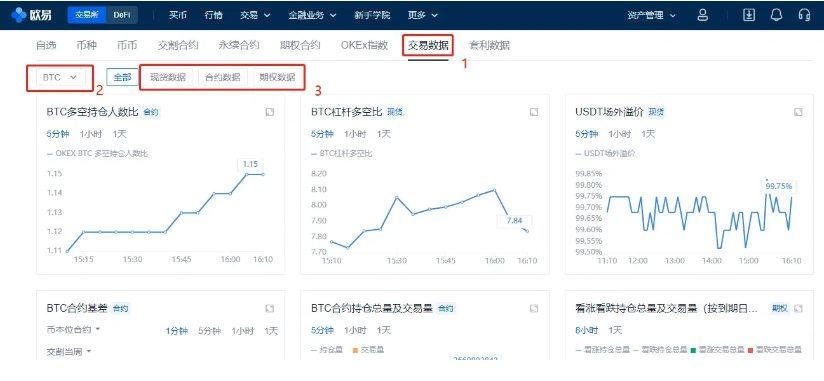Open the app download icon

click(748, 15)
